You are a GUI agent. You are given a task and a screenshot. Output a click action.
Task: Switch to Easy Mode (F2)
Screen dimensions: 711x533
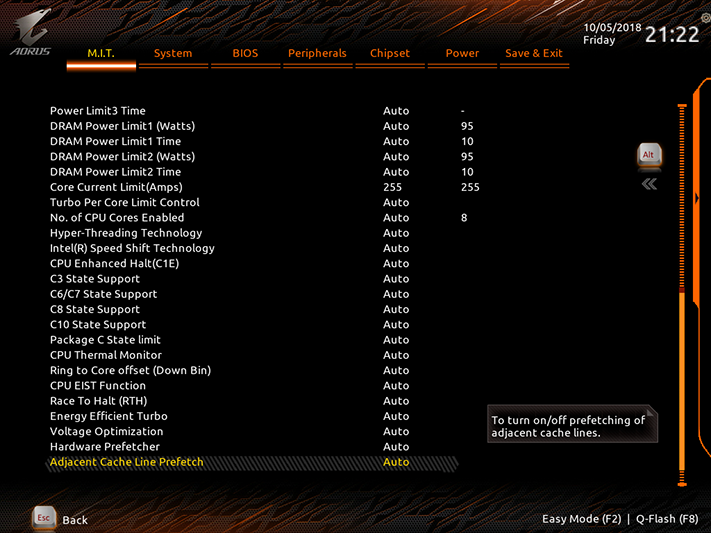click(581, 519)
